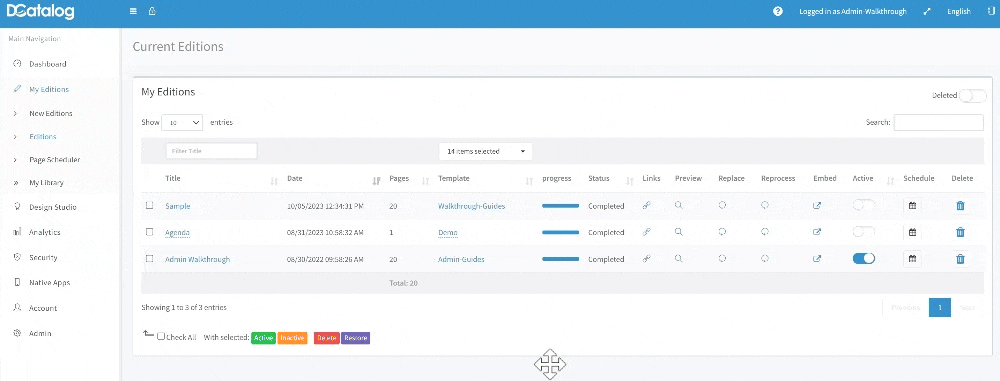
Task: Open schedule calendar for Agenda edition
Action: point(913,232)
